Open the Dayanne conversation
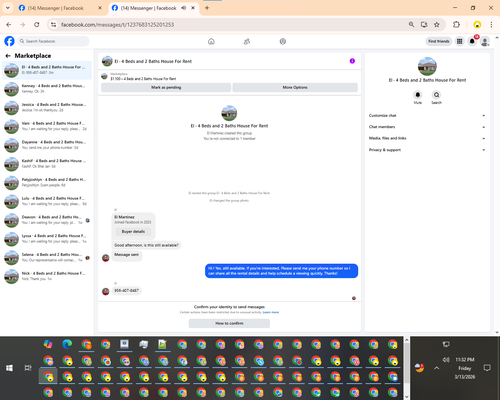 point(47,145)
